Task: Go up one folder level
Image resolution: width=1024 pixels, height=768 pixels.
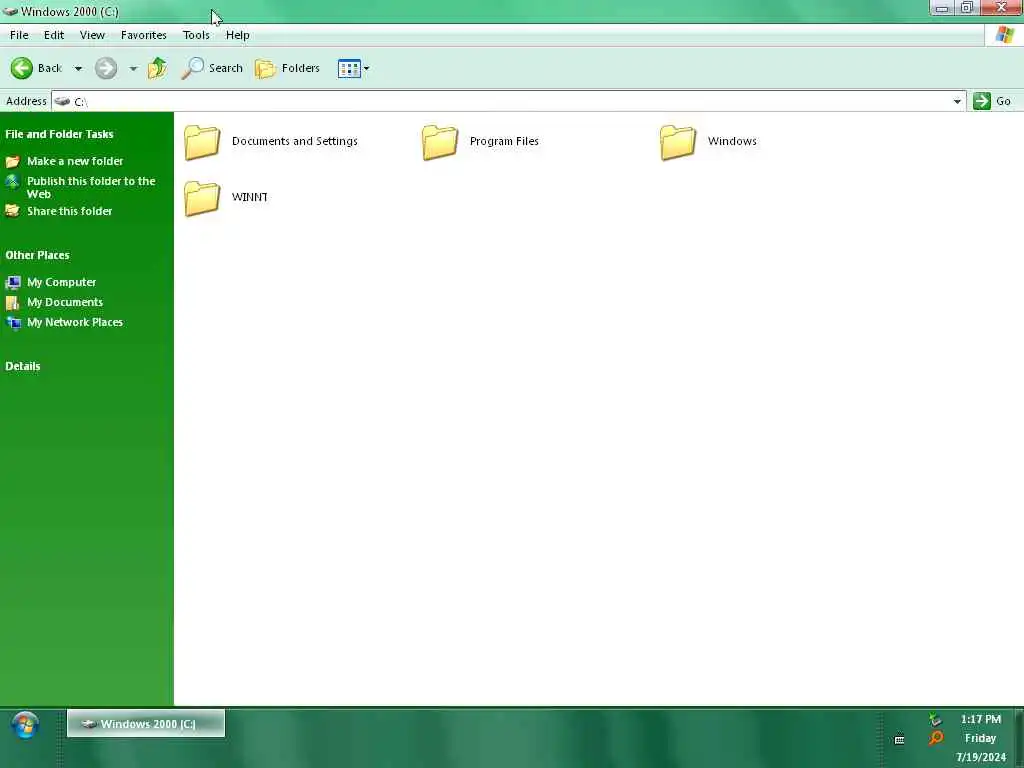Action: [x=157, y=68]
